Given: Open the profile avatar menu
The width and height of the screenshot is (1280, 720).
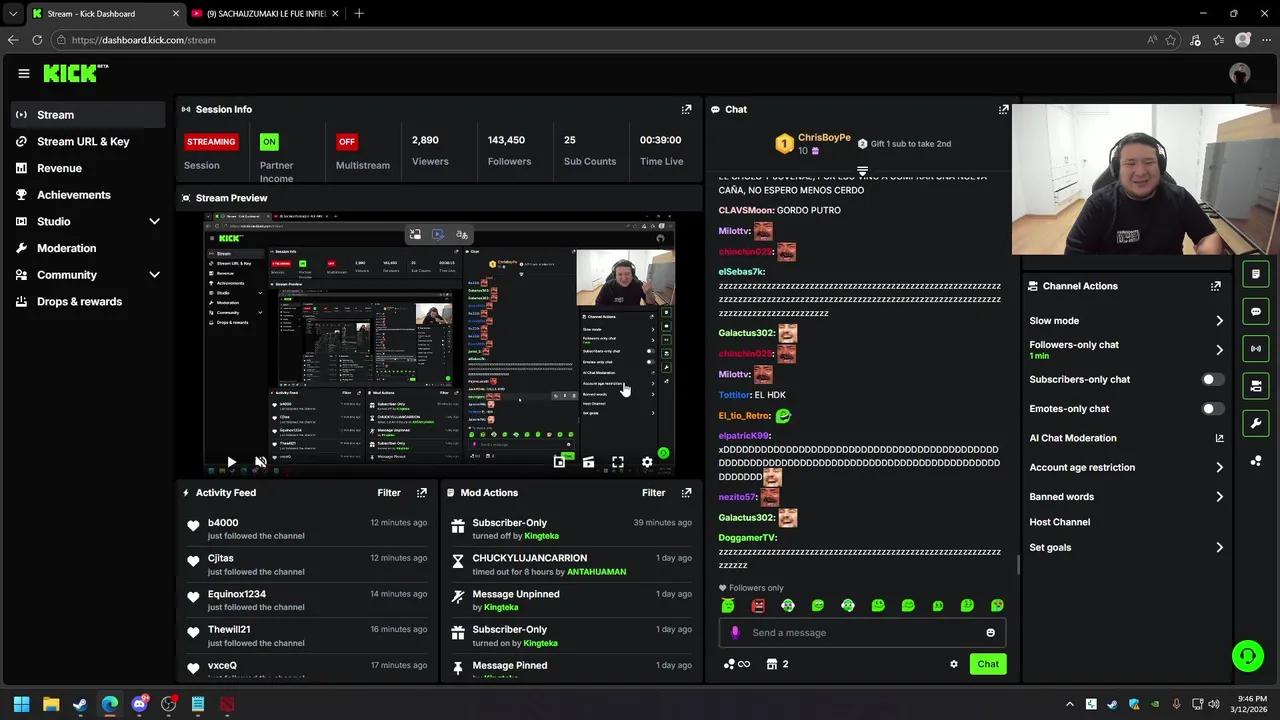Looking at the screenshot, I should (1240, 73).
